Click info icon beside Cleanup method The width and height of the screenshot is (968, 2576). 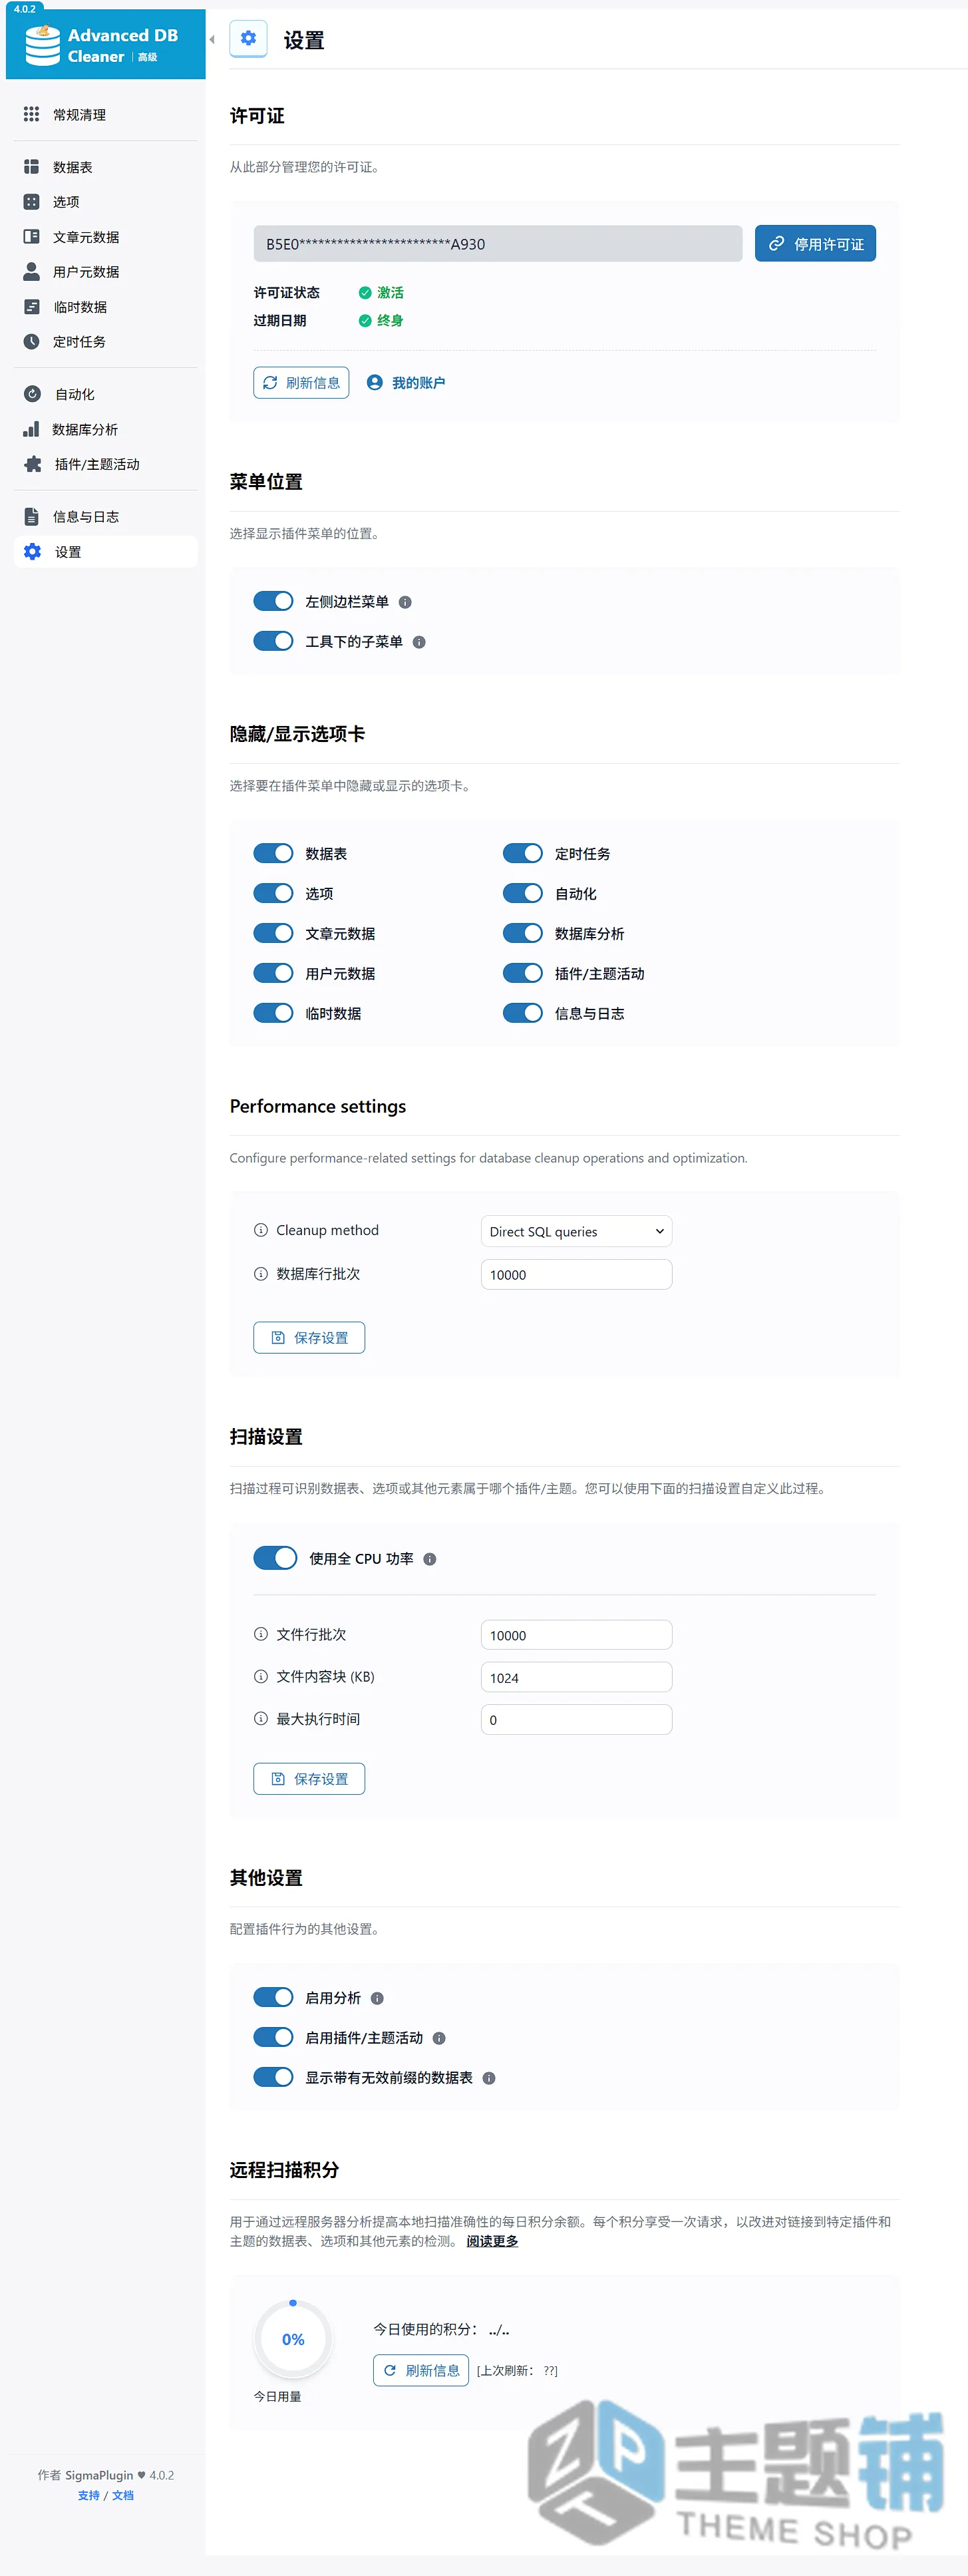point(261,1230)
